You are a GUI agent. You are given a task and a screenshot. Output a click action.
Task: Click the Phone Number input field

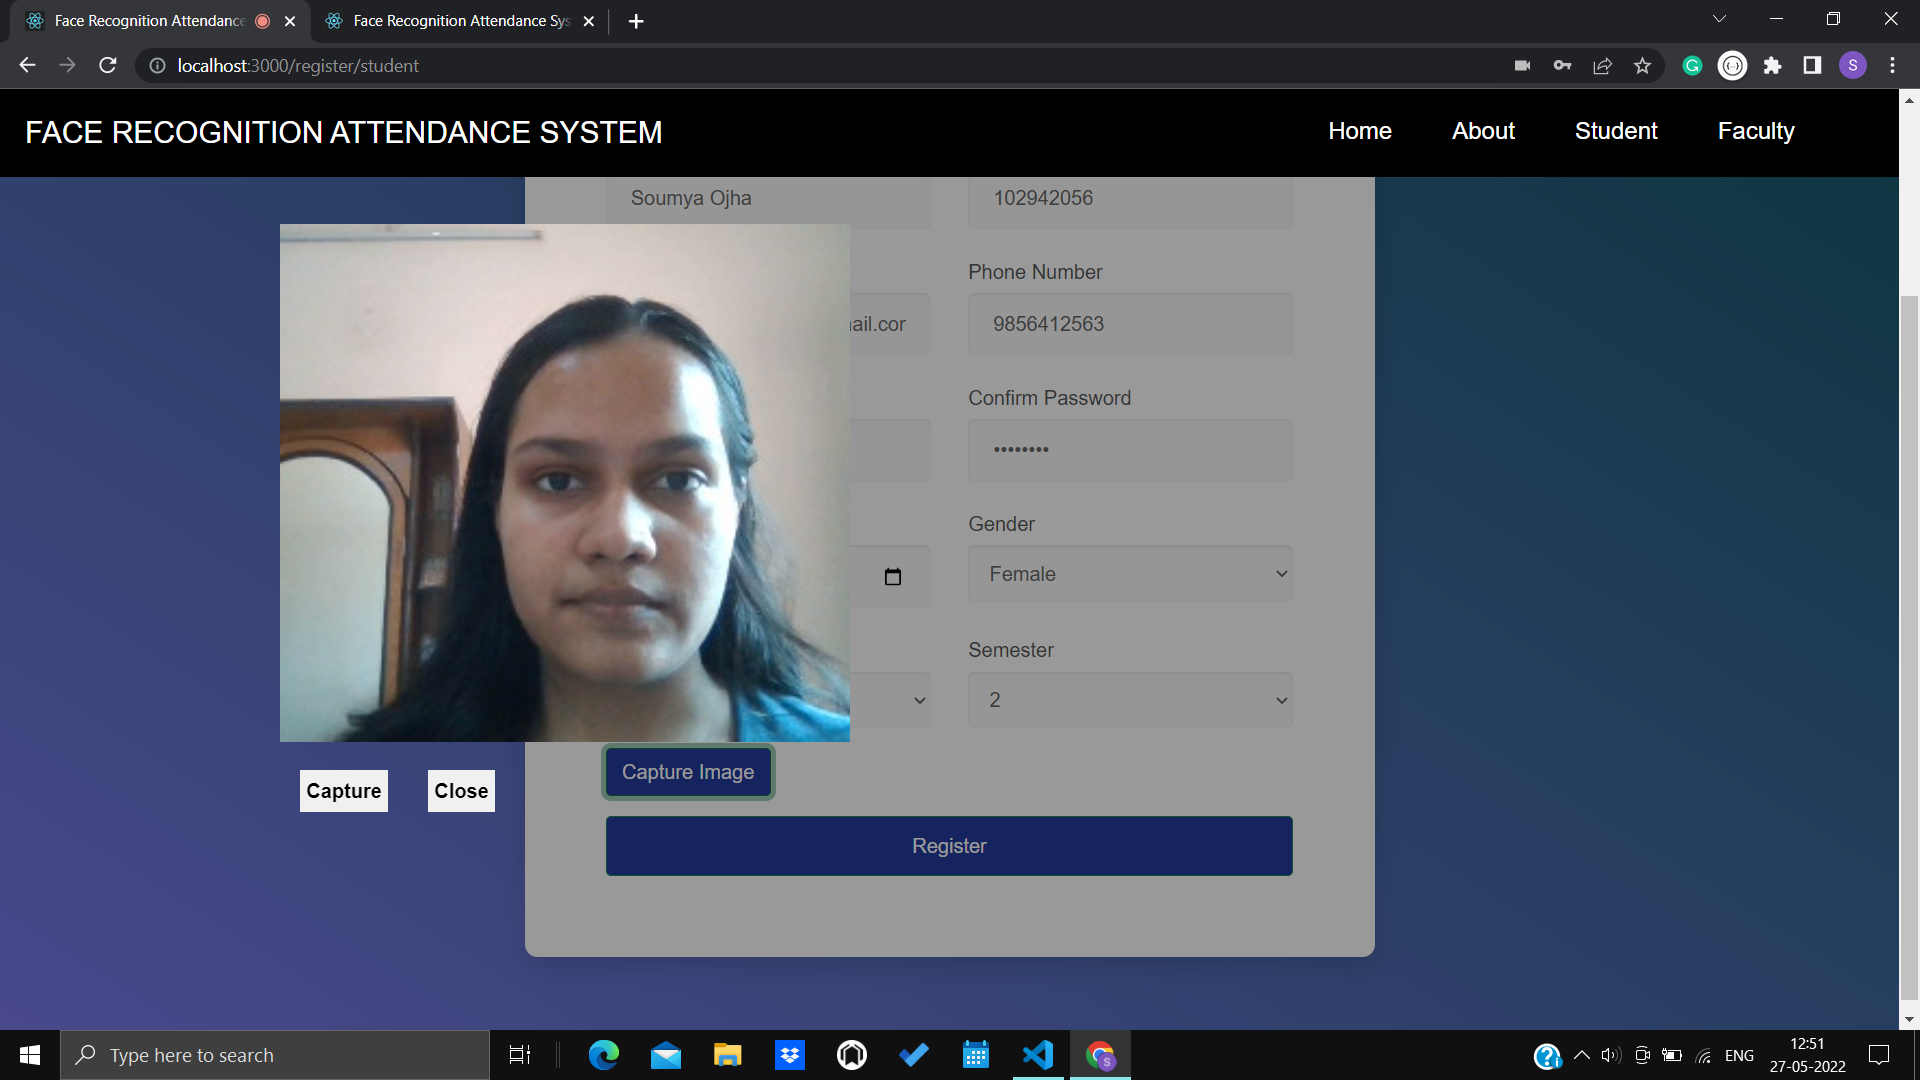(x=1130, y=324)
